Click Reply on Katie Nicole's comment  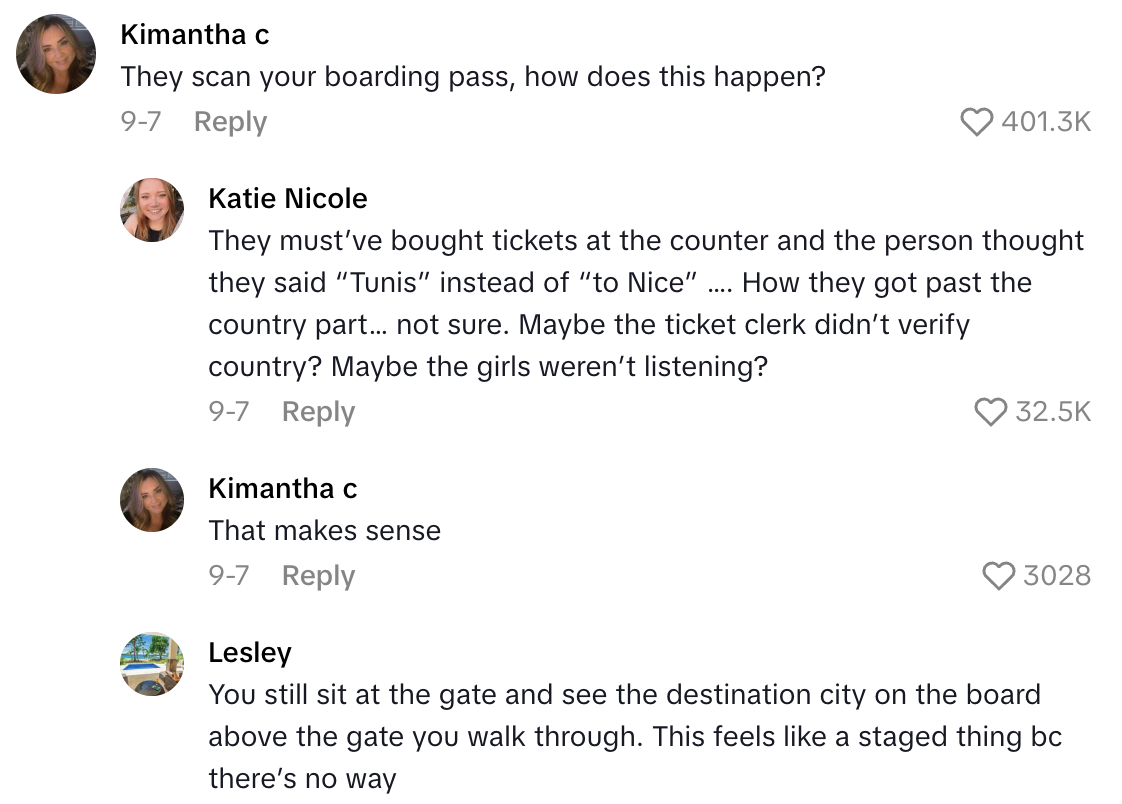[318, 411]
